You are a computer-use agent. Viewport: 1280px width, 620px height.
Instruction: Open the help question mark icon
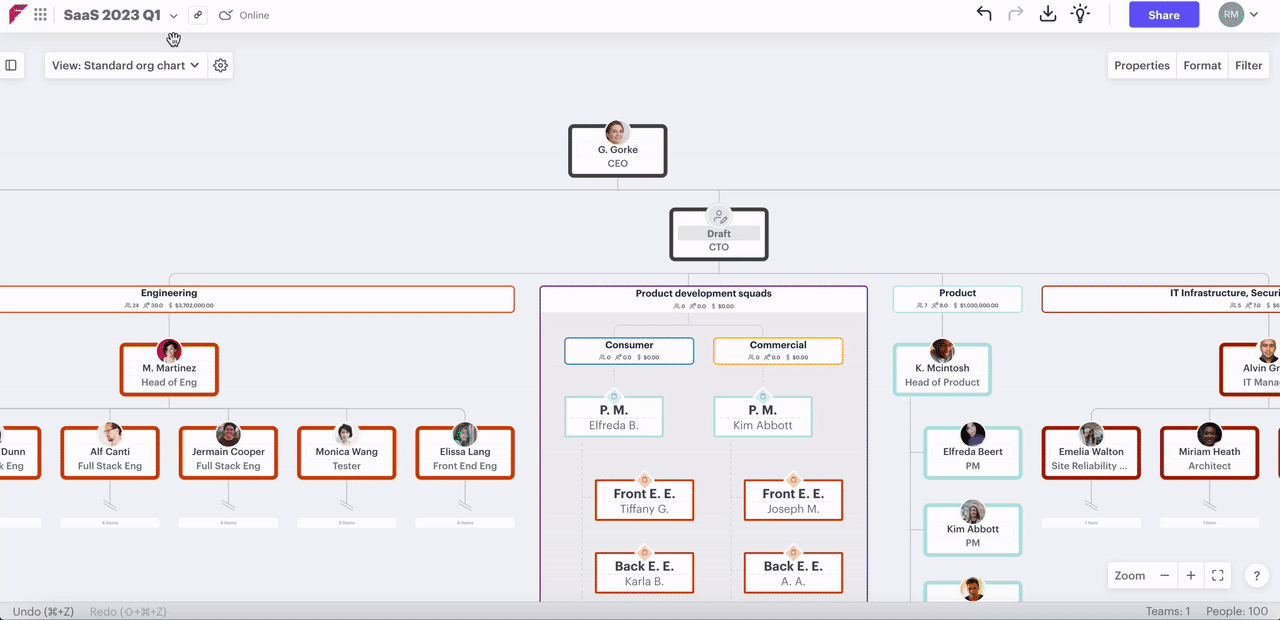pos(1256,575)
